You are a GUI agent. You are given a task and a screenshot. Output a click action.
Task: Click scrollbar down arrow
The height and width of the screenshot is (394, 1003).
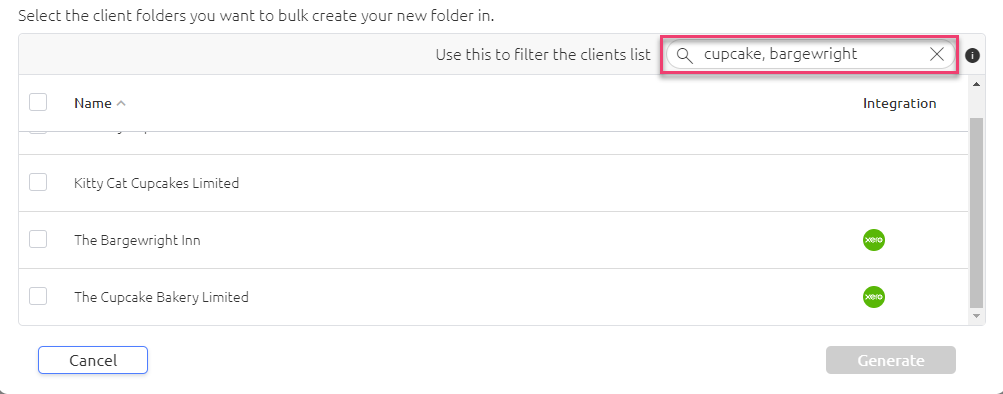point(976,316)
